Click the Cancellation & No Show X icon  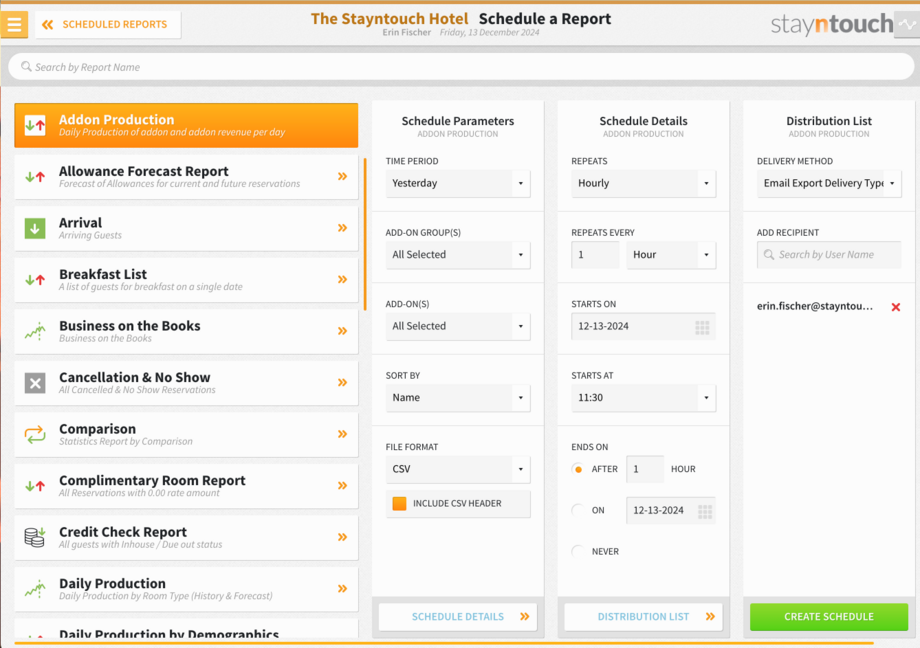(35, 383)
